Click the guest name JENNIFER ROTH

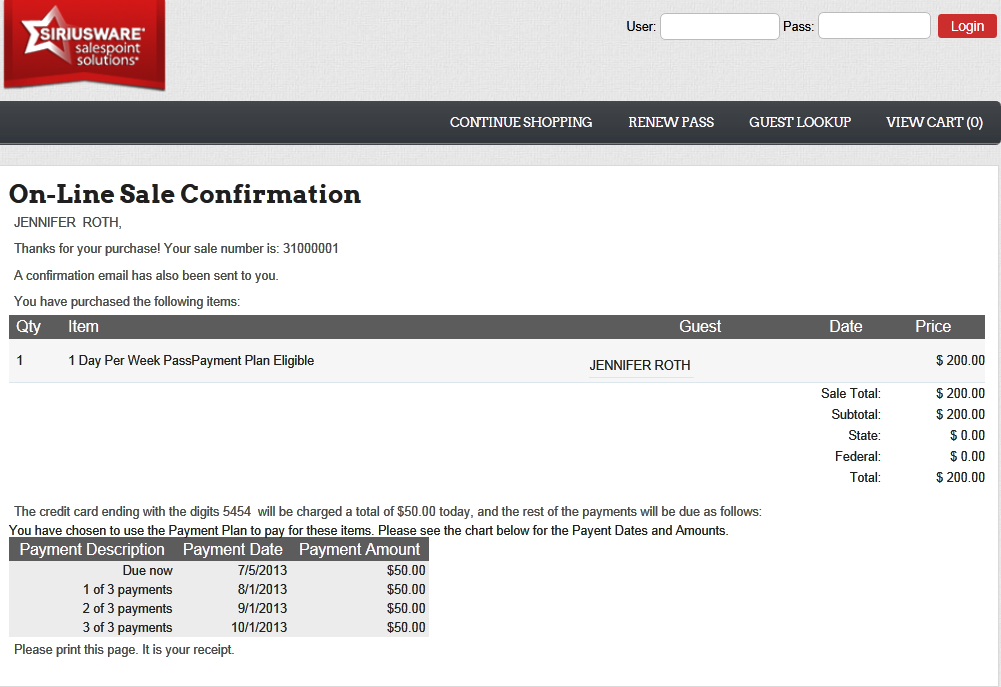point(640,365)
